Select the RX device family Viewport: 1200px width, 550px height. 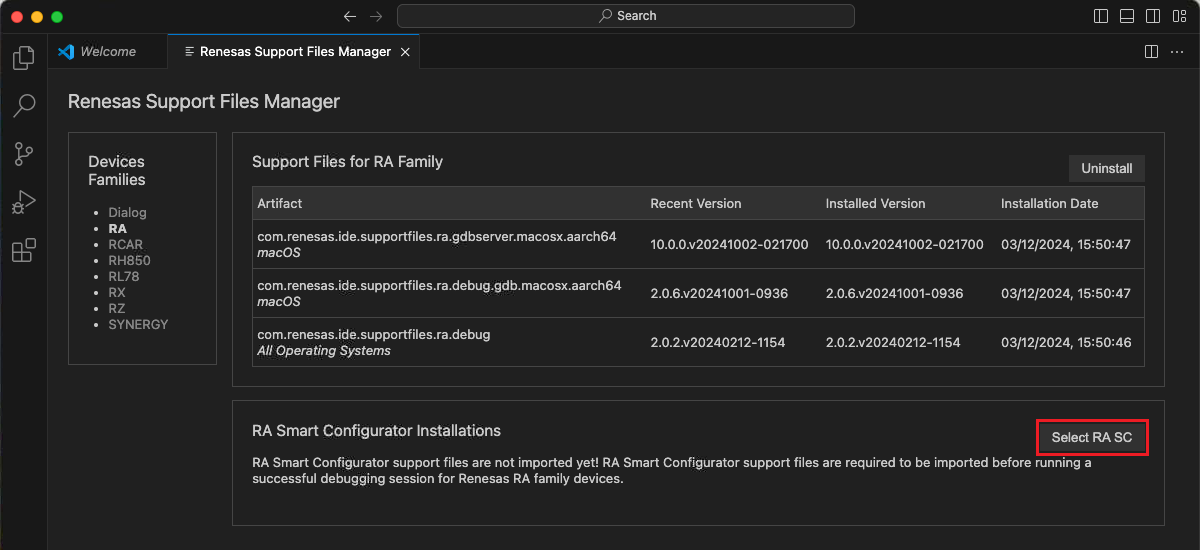point(117,292)
